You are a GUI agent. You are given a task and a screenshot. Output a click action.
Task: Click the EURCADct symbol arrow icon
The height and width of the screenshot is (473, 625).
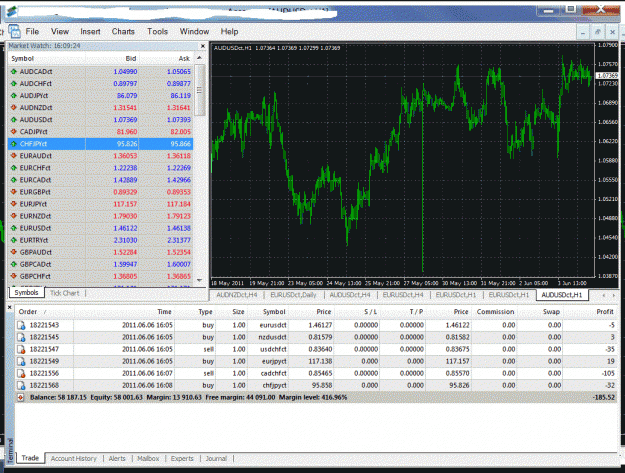(14, 180)
